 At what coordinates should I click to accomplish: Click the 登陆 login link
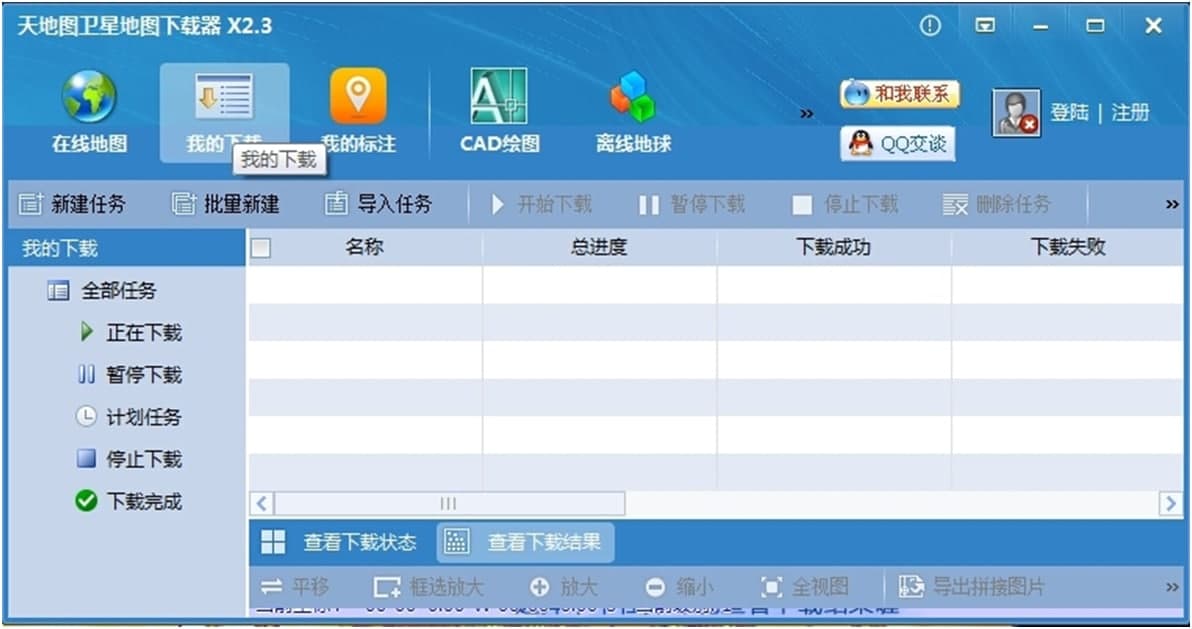[x=1070, y=113]
